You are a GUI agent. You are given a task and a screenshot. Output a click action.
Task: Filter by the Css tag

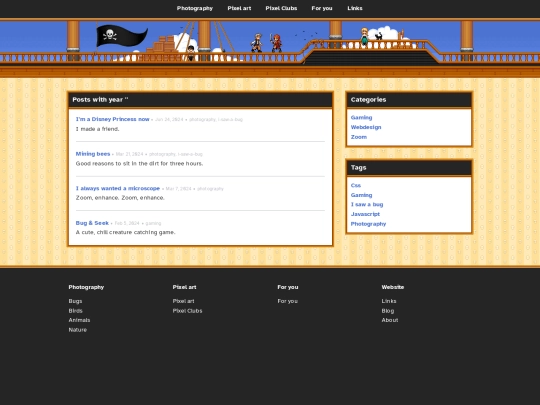(356, 185)
